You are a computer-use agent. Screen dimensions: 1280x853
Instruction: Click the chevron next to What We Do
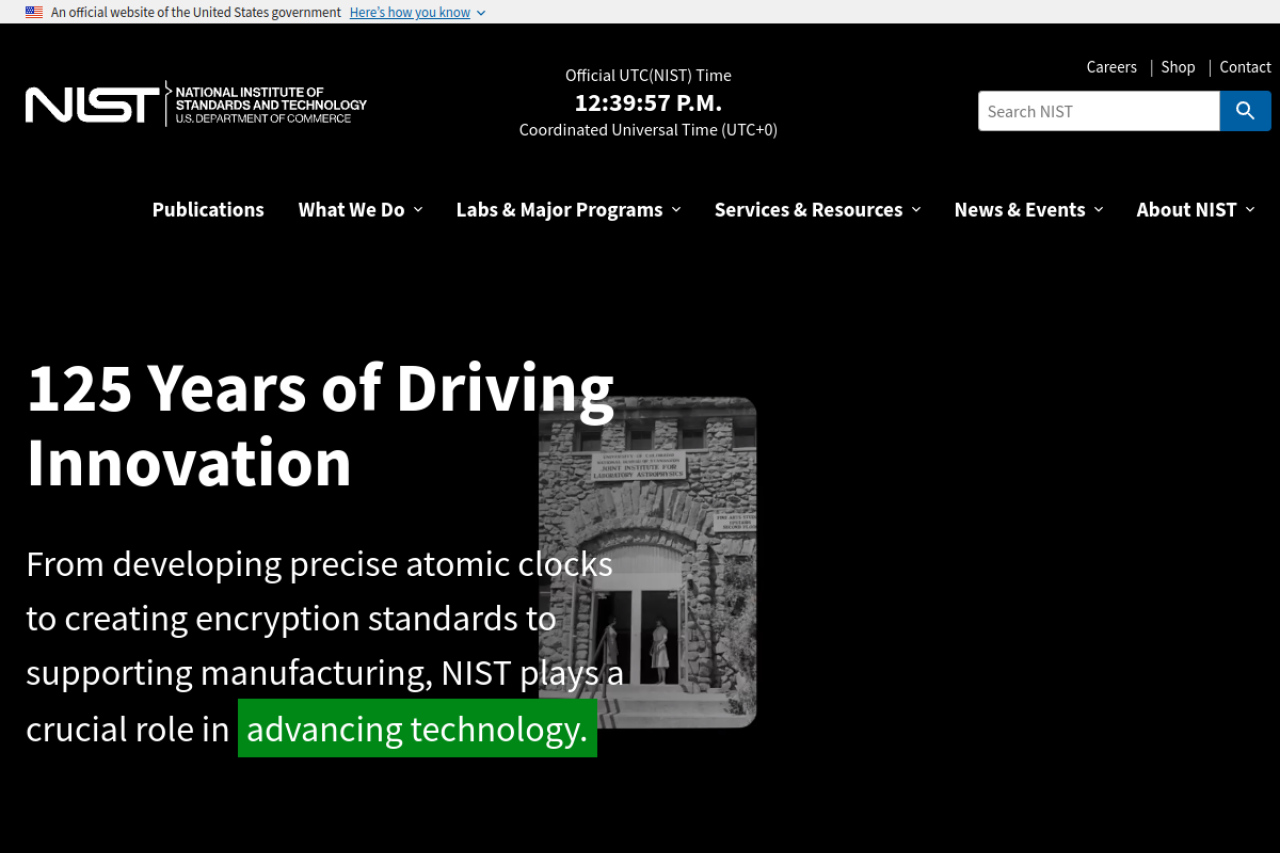pyautogui.click(x=418, y=210)
